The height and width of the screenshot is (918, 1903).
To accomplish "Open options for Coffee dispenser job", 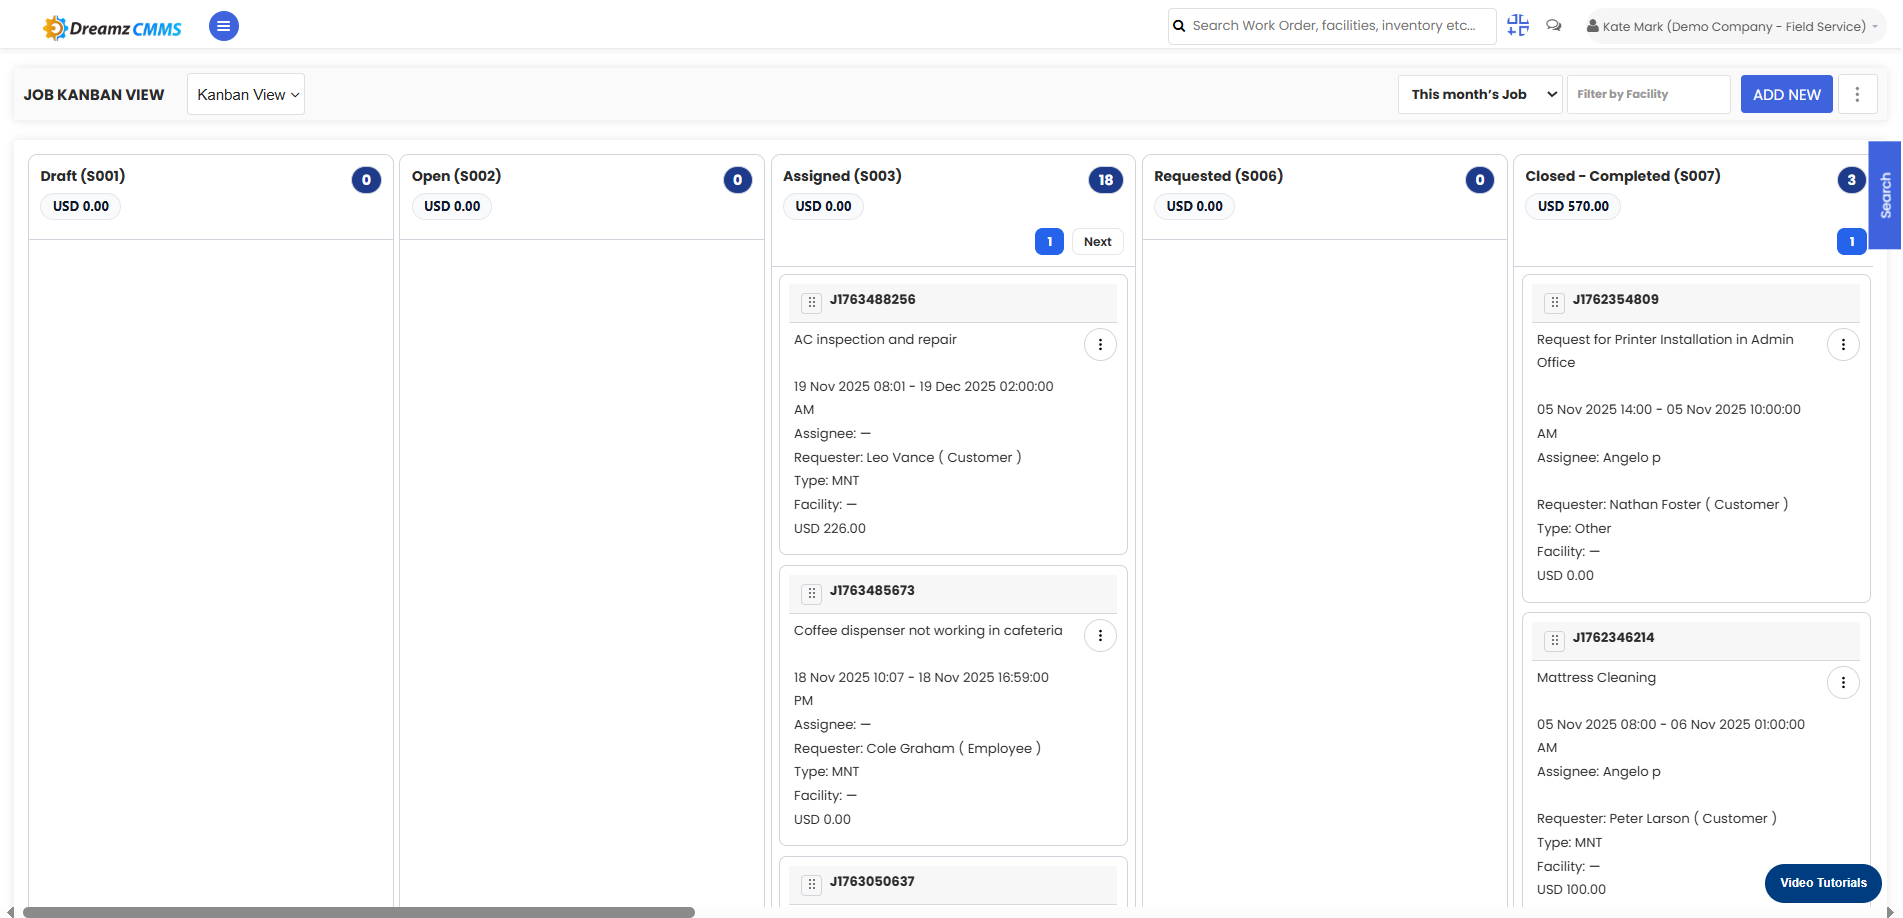I will [1100, 635].
